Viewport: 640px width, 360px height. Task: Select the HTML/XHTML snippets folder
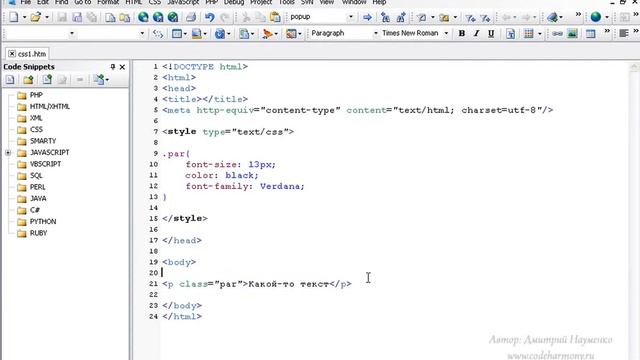[x=49, y=107]
